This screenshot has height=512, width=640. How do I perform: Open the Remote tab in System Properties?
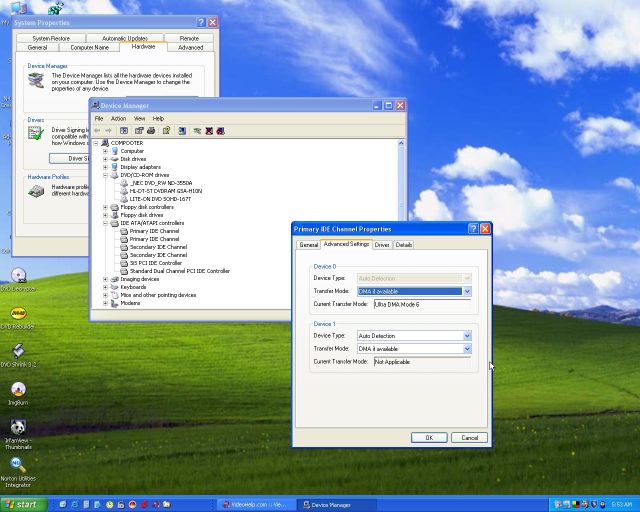[189, 38]
